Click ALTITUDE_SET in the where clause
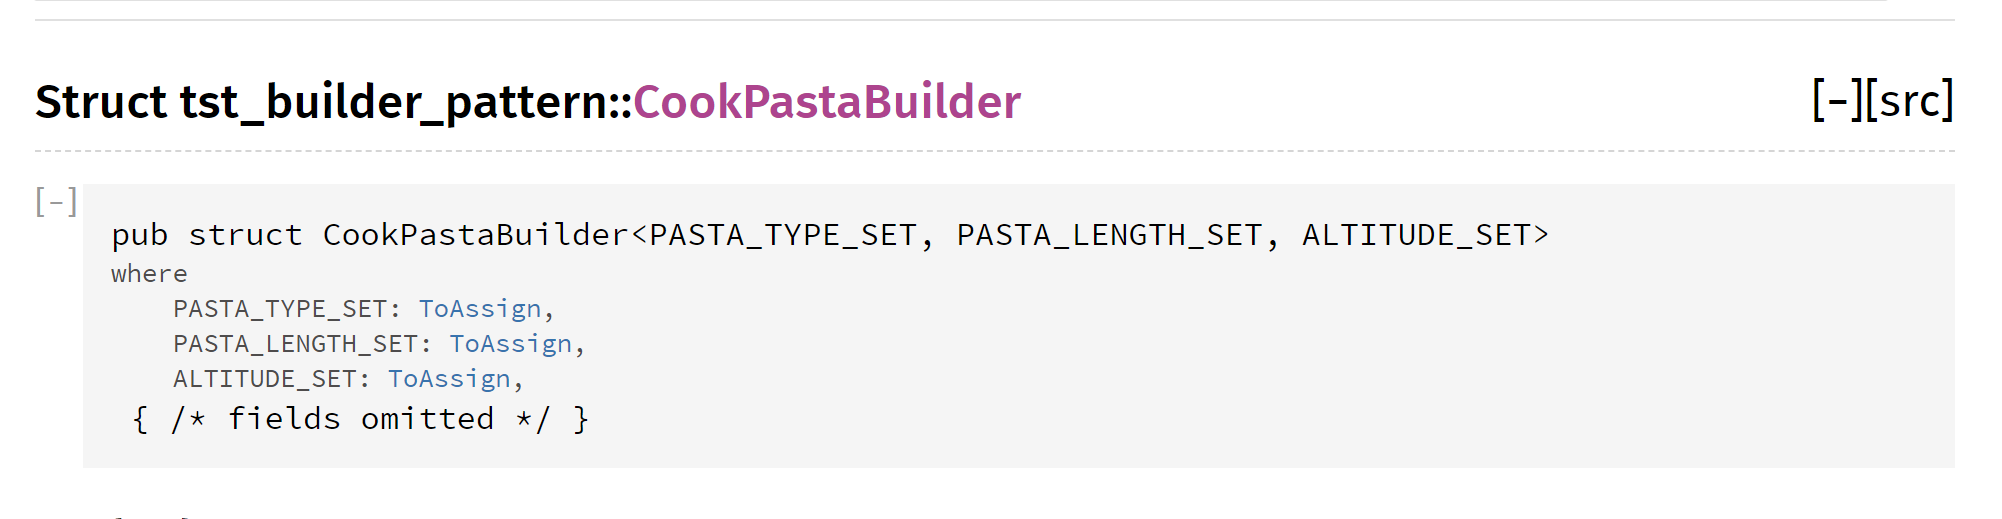The height and width of the screenshot is (519, 2002). pos(265,379)
